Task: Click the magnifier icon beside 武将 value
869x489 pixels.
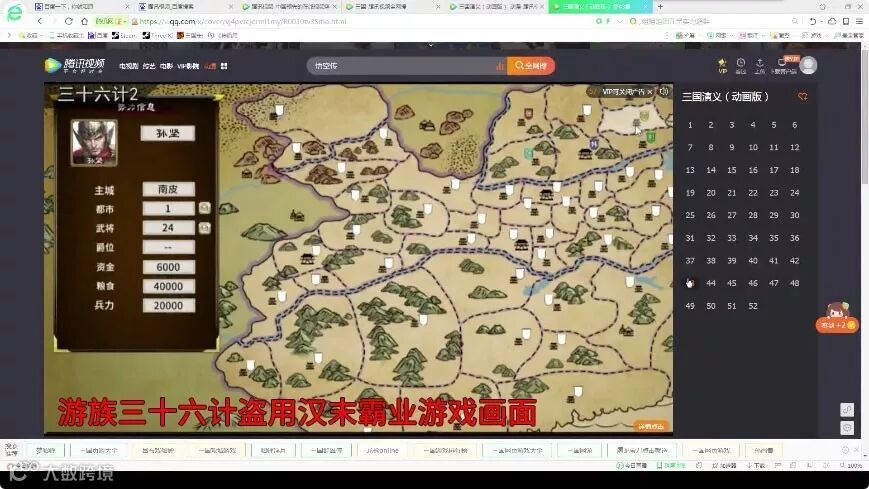Action: [x=205, y=228]
